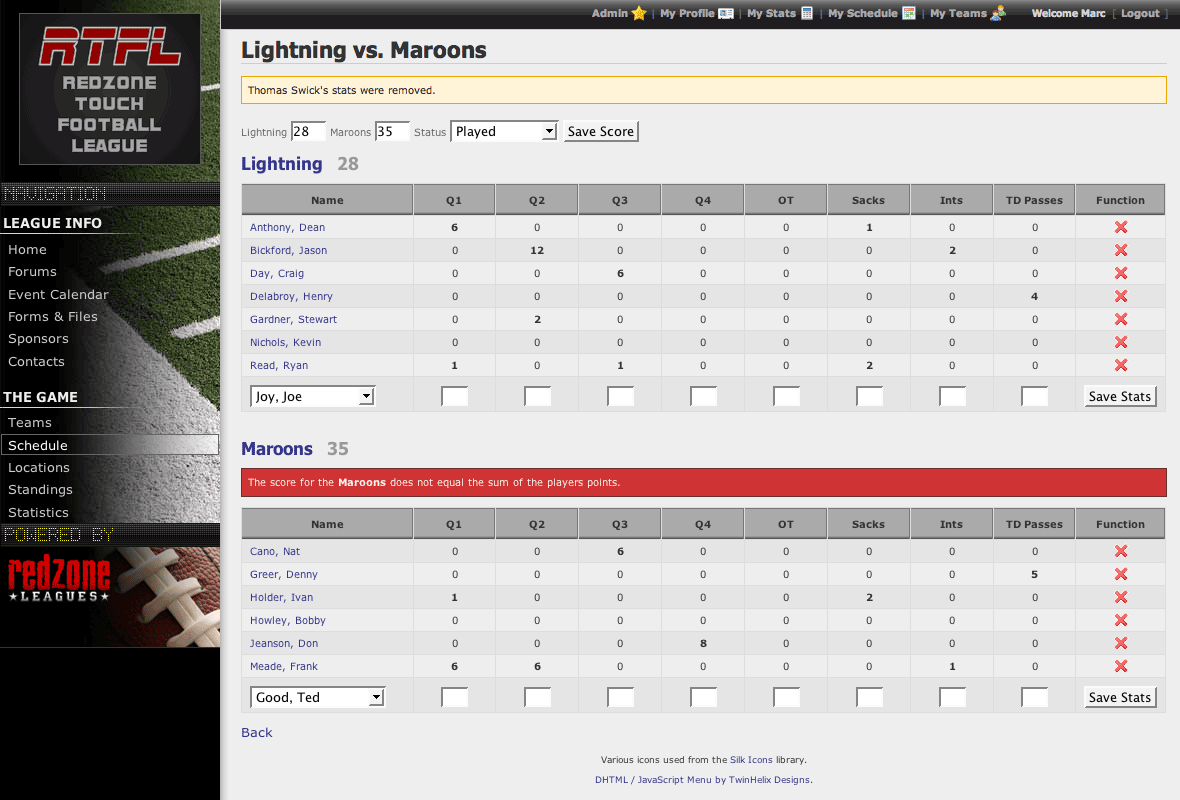Go to Event Calendar in sidebar
The width and height of the screenshot is (1180, 800).
[x=58, y=295]
